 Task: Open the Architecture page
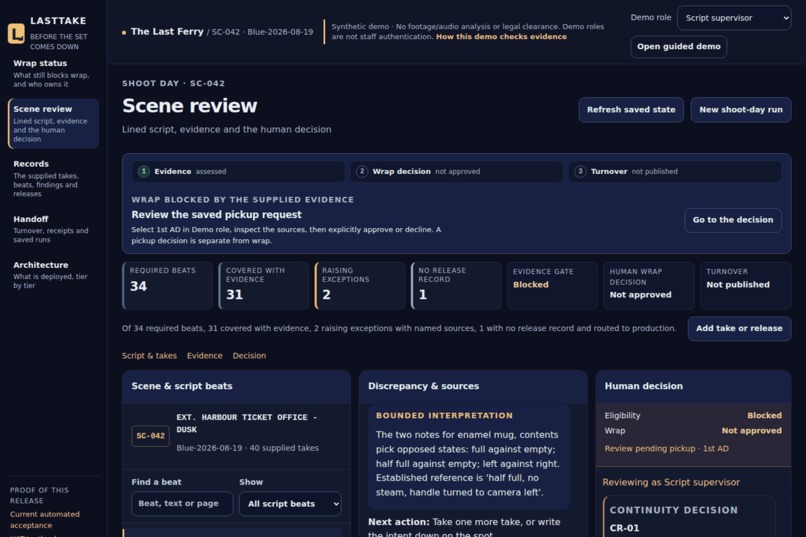[x=53, y=274]
